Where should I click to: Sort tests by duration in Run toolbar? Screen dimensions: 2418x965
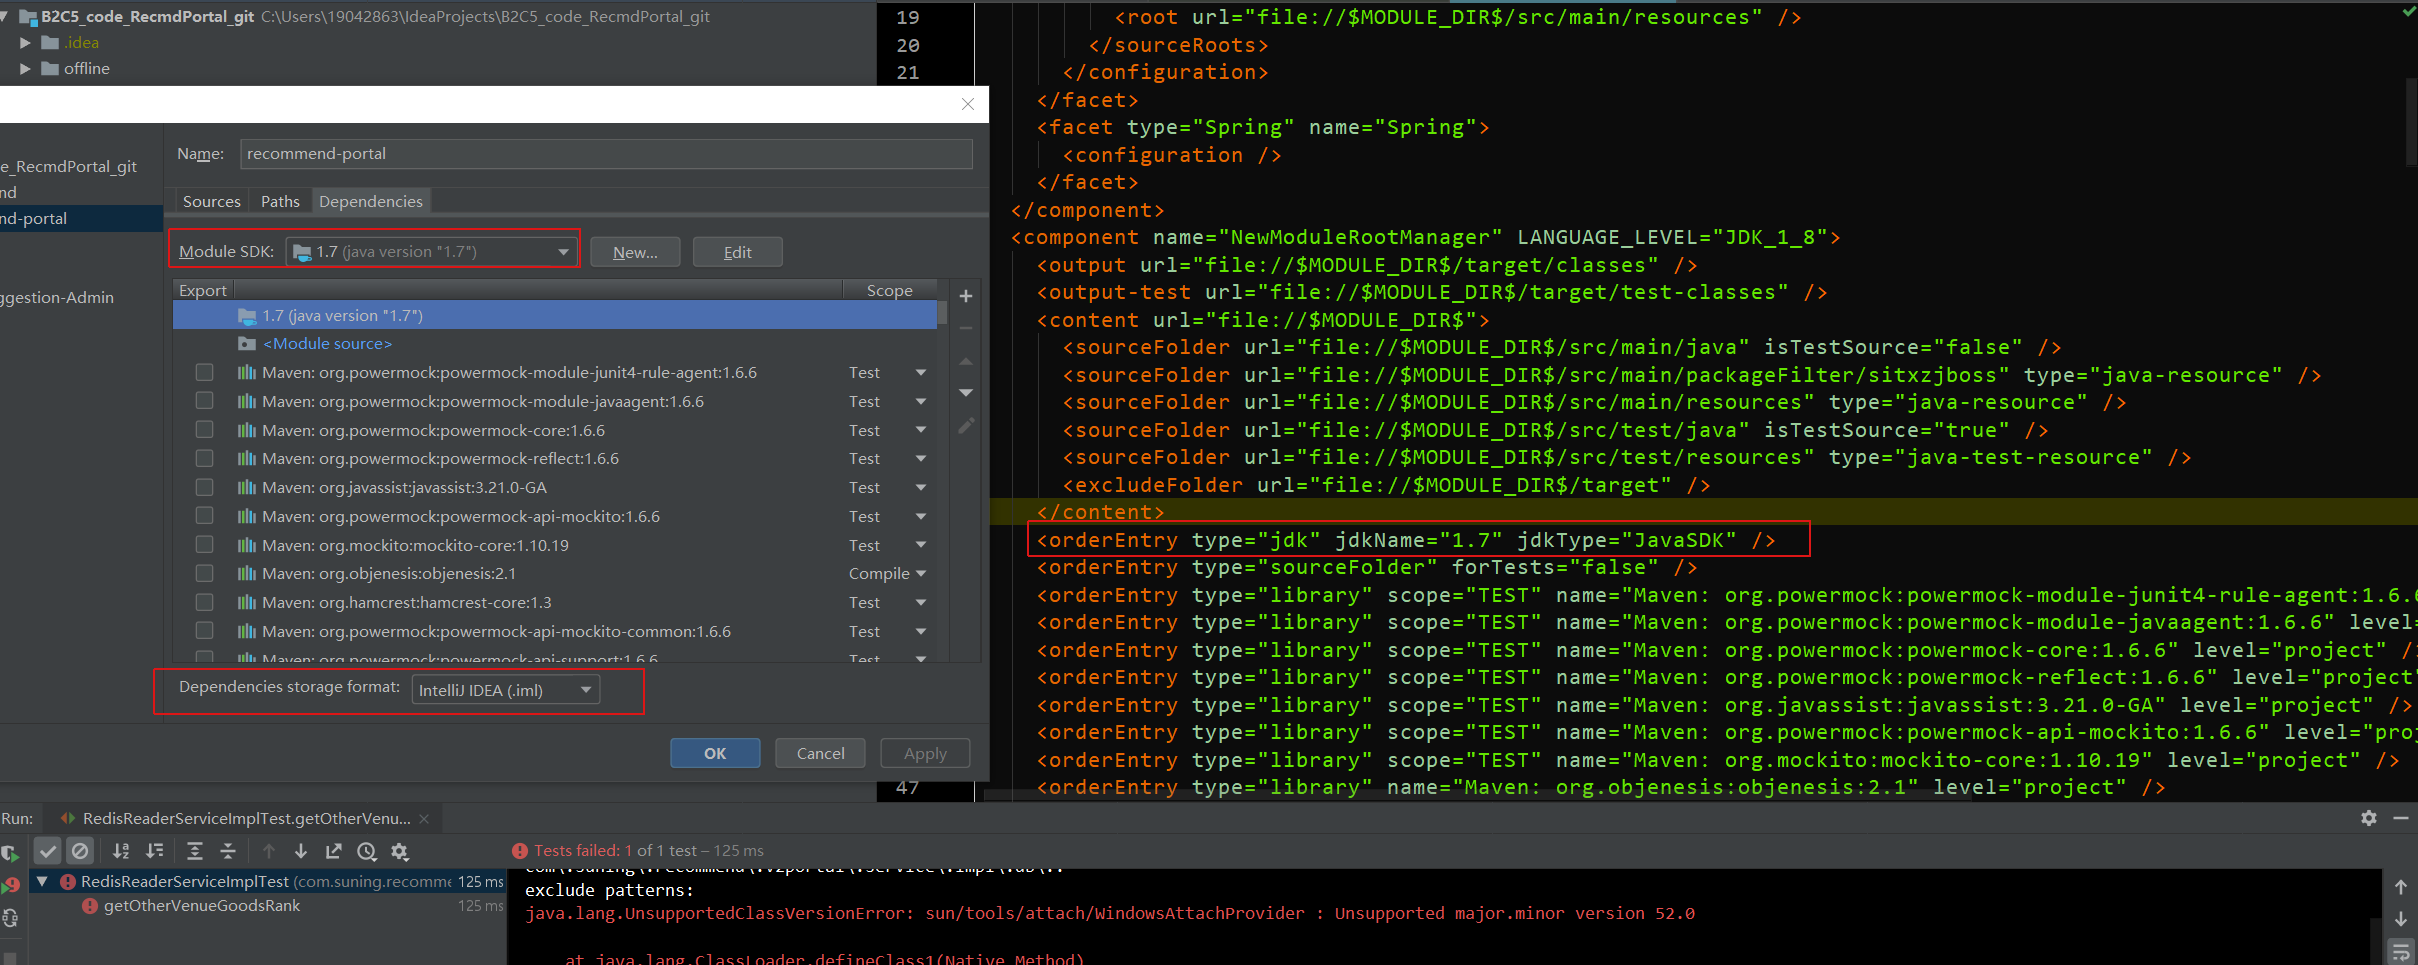point(155,851)
